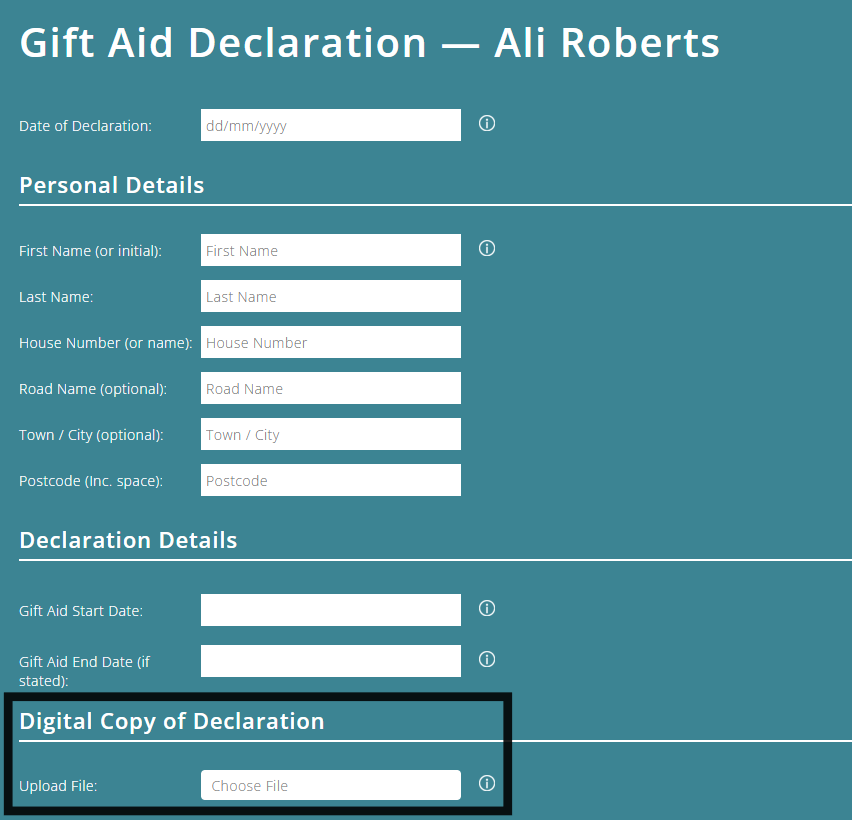Click the Declaration Details section heading
Screen dimensions: 852x820
pos(128,540)
